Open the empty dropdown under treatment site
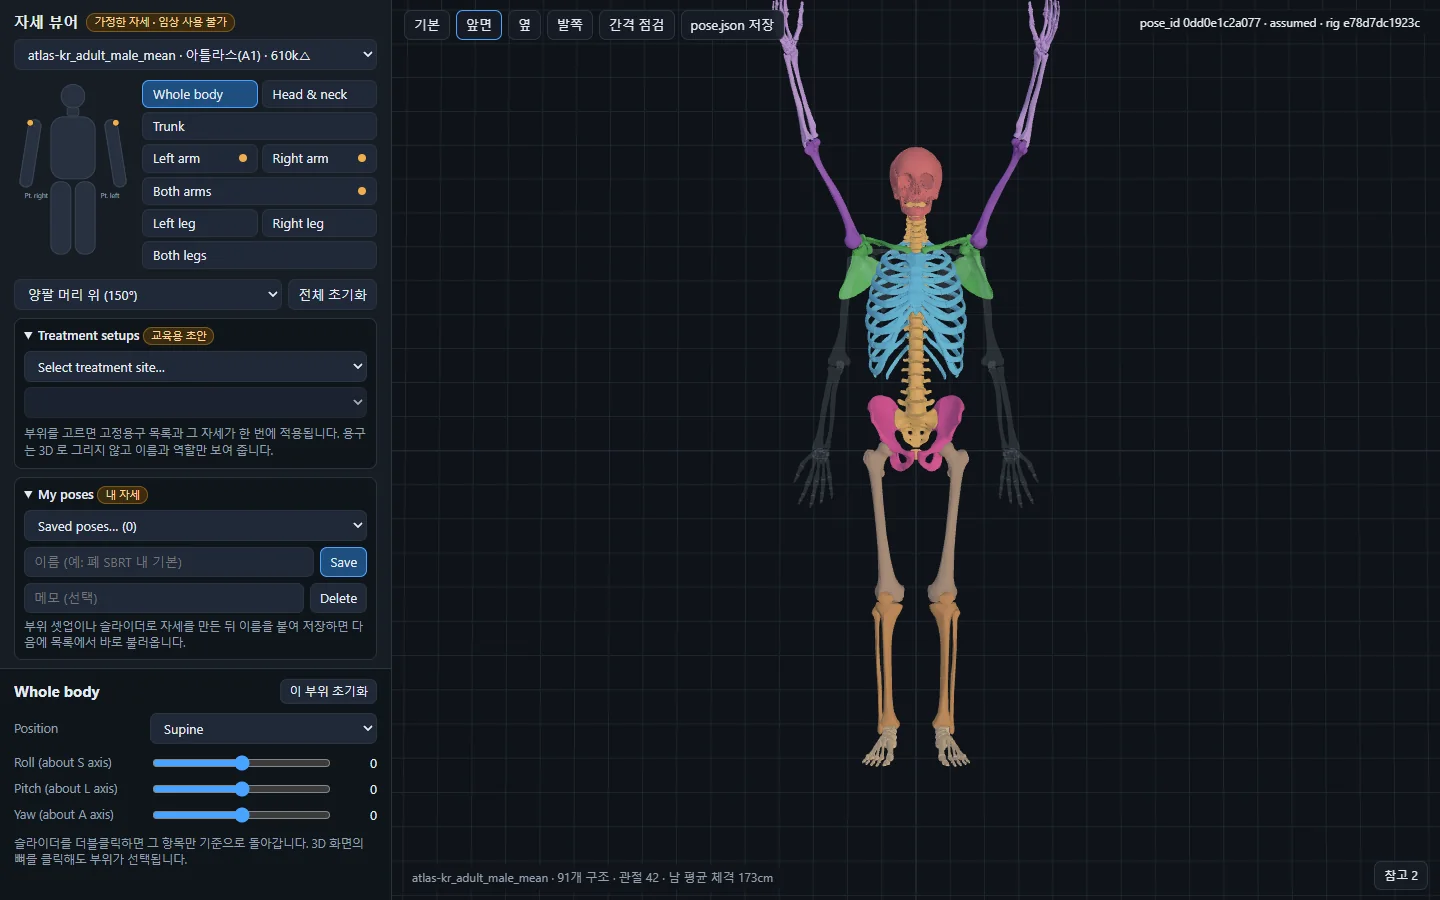Viewport: 1440px width, 900px height. [195, 402]
